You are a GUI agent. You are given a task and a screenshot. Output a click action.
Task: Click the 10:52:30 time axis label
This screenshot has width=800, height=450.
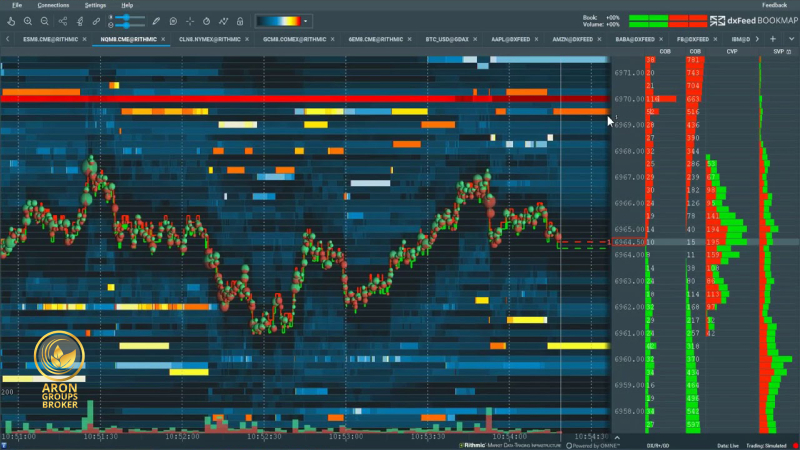pyautogui.click(x=264, y=437)
